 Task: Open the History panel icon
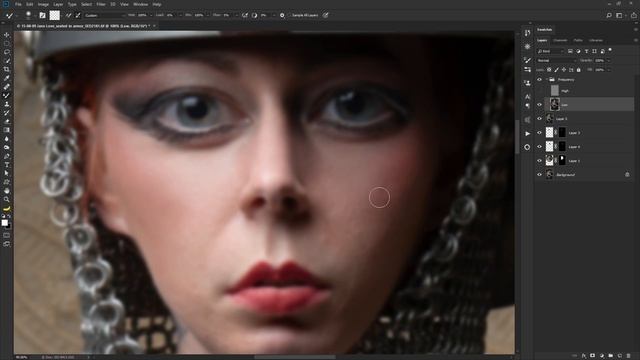click(527, 33)
